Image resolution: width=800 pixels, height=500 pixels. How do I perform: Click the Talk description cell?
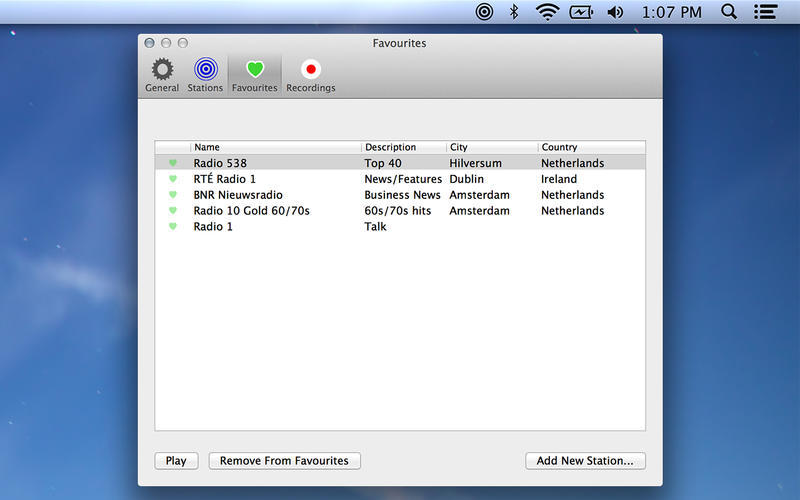pyautogui.click(x=375, y=226)
